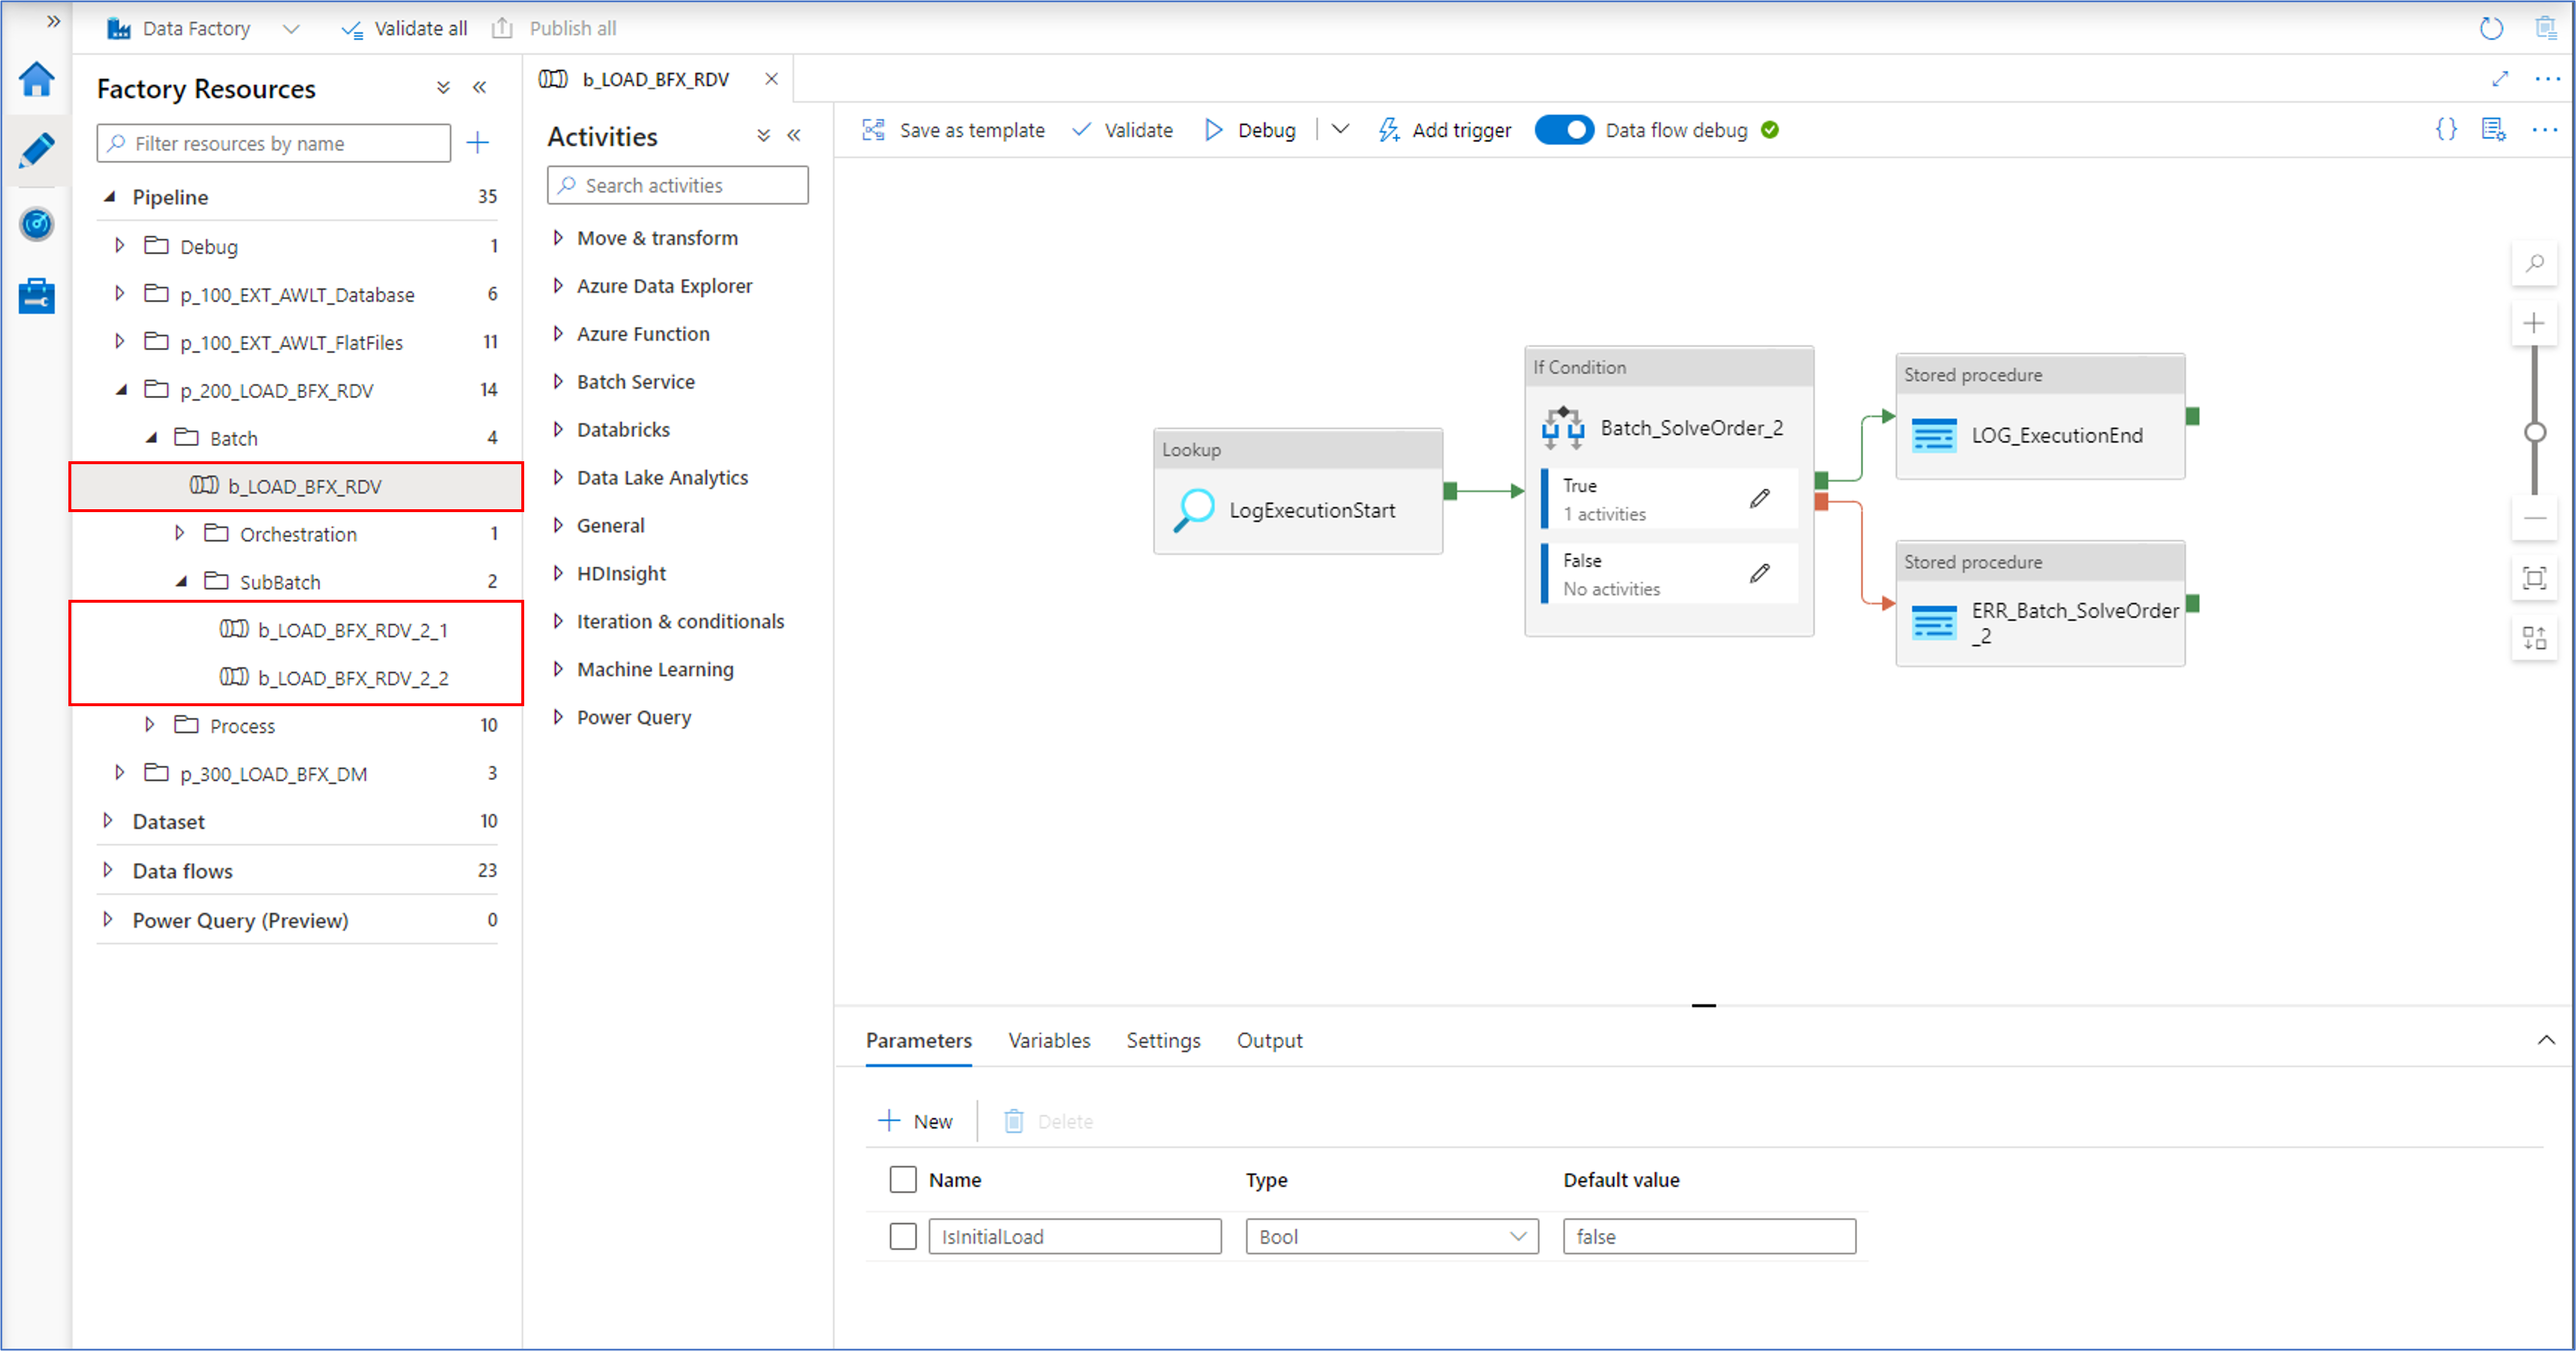Open the Author pencil icon in sidebar

tap(37, 151)
